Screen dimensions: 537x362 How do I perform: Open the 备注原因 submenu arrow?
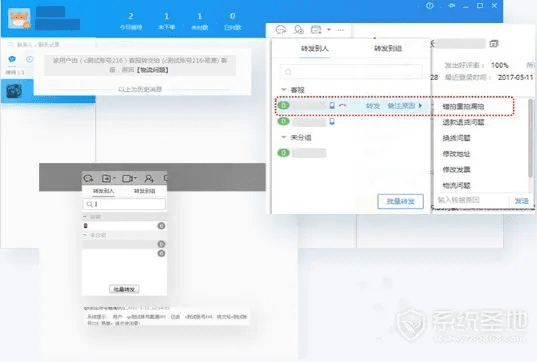click(x=420, y=106)
